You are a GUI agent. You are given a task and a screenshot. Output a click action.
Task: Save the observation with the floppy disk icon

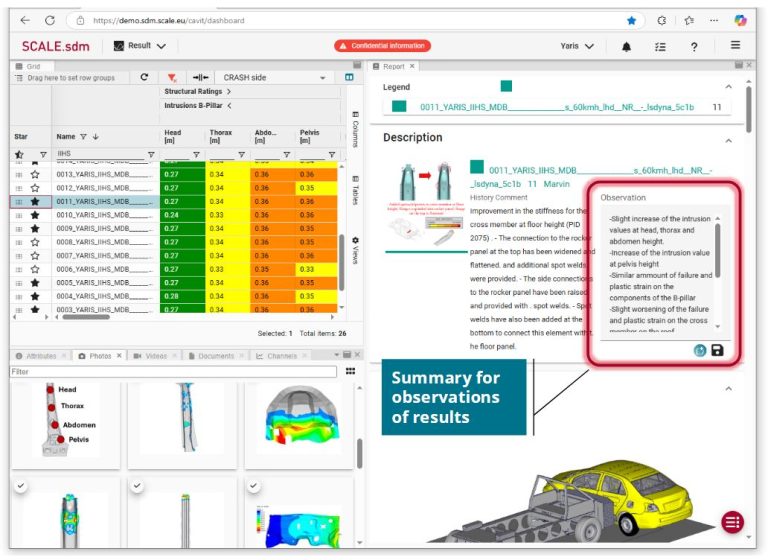point(718,350)
